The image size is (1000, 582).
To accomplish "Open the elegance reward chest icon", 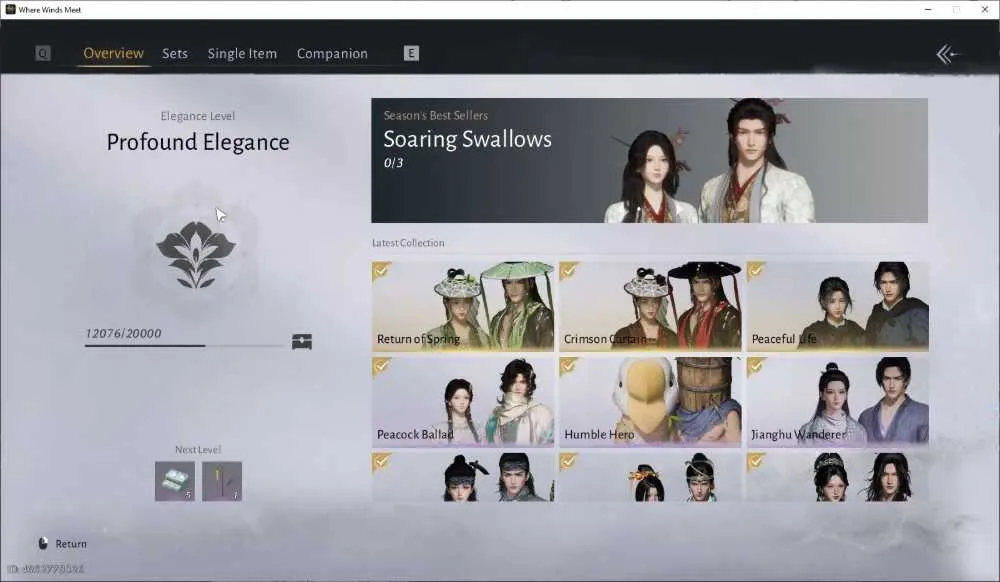I will pos(302,341).
